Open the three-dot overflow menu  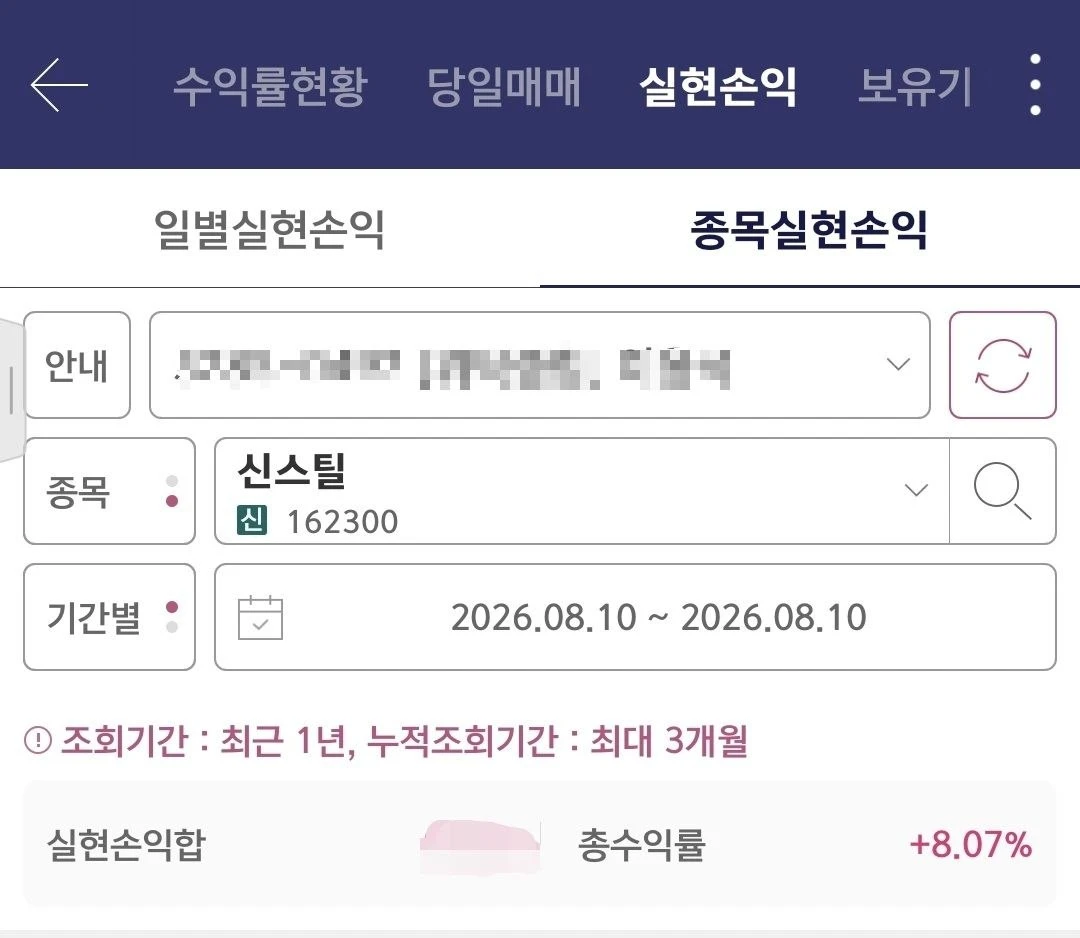pyautogui.click(x=1035, y=85)
